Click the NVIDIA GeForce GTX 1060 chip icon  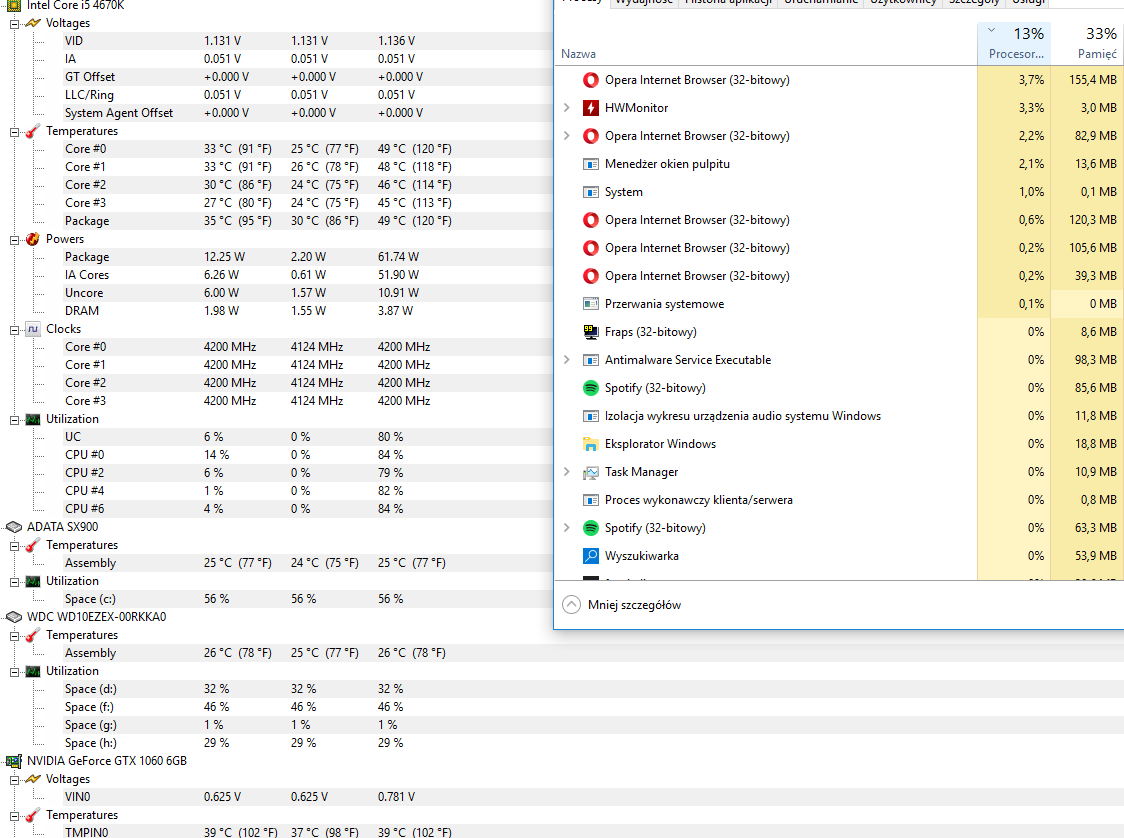(14, 761)
